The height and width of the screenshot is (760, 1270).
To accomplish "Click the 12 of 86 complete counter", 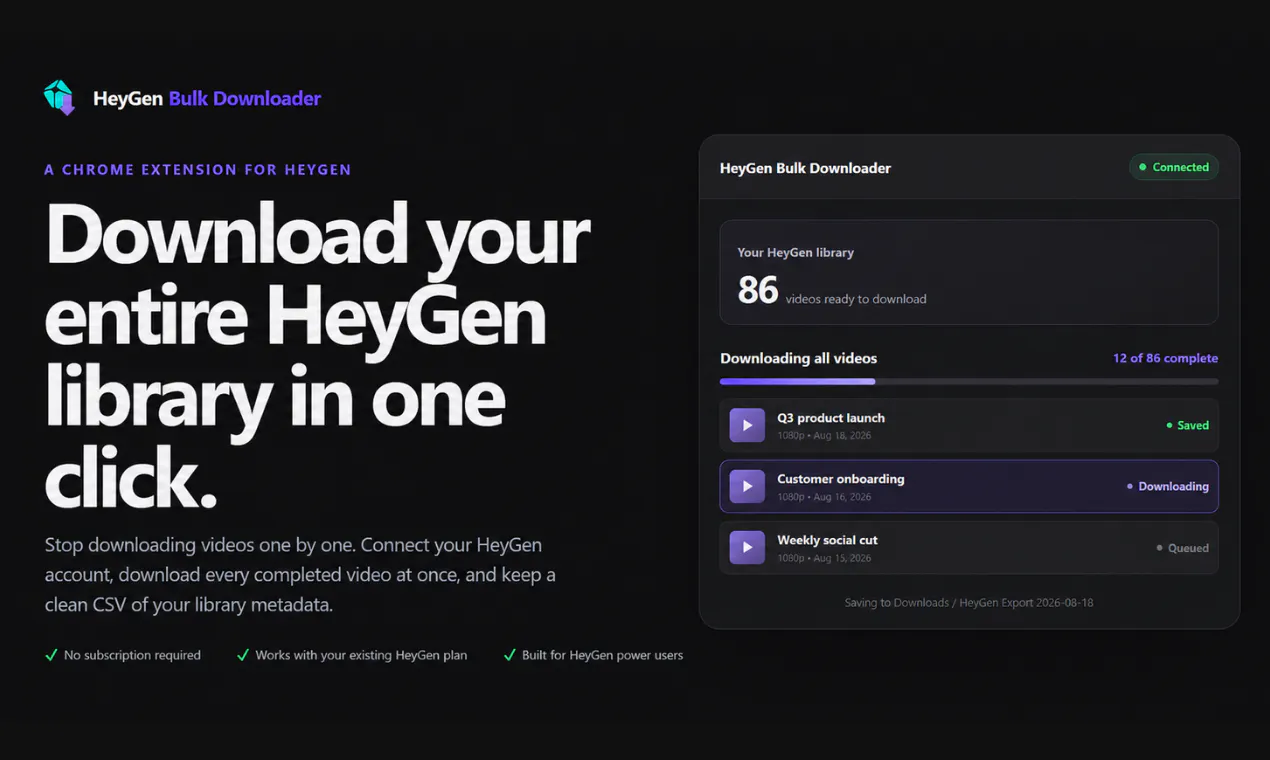I will point(1165,358).
